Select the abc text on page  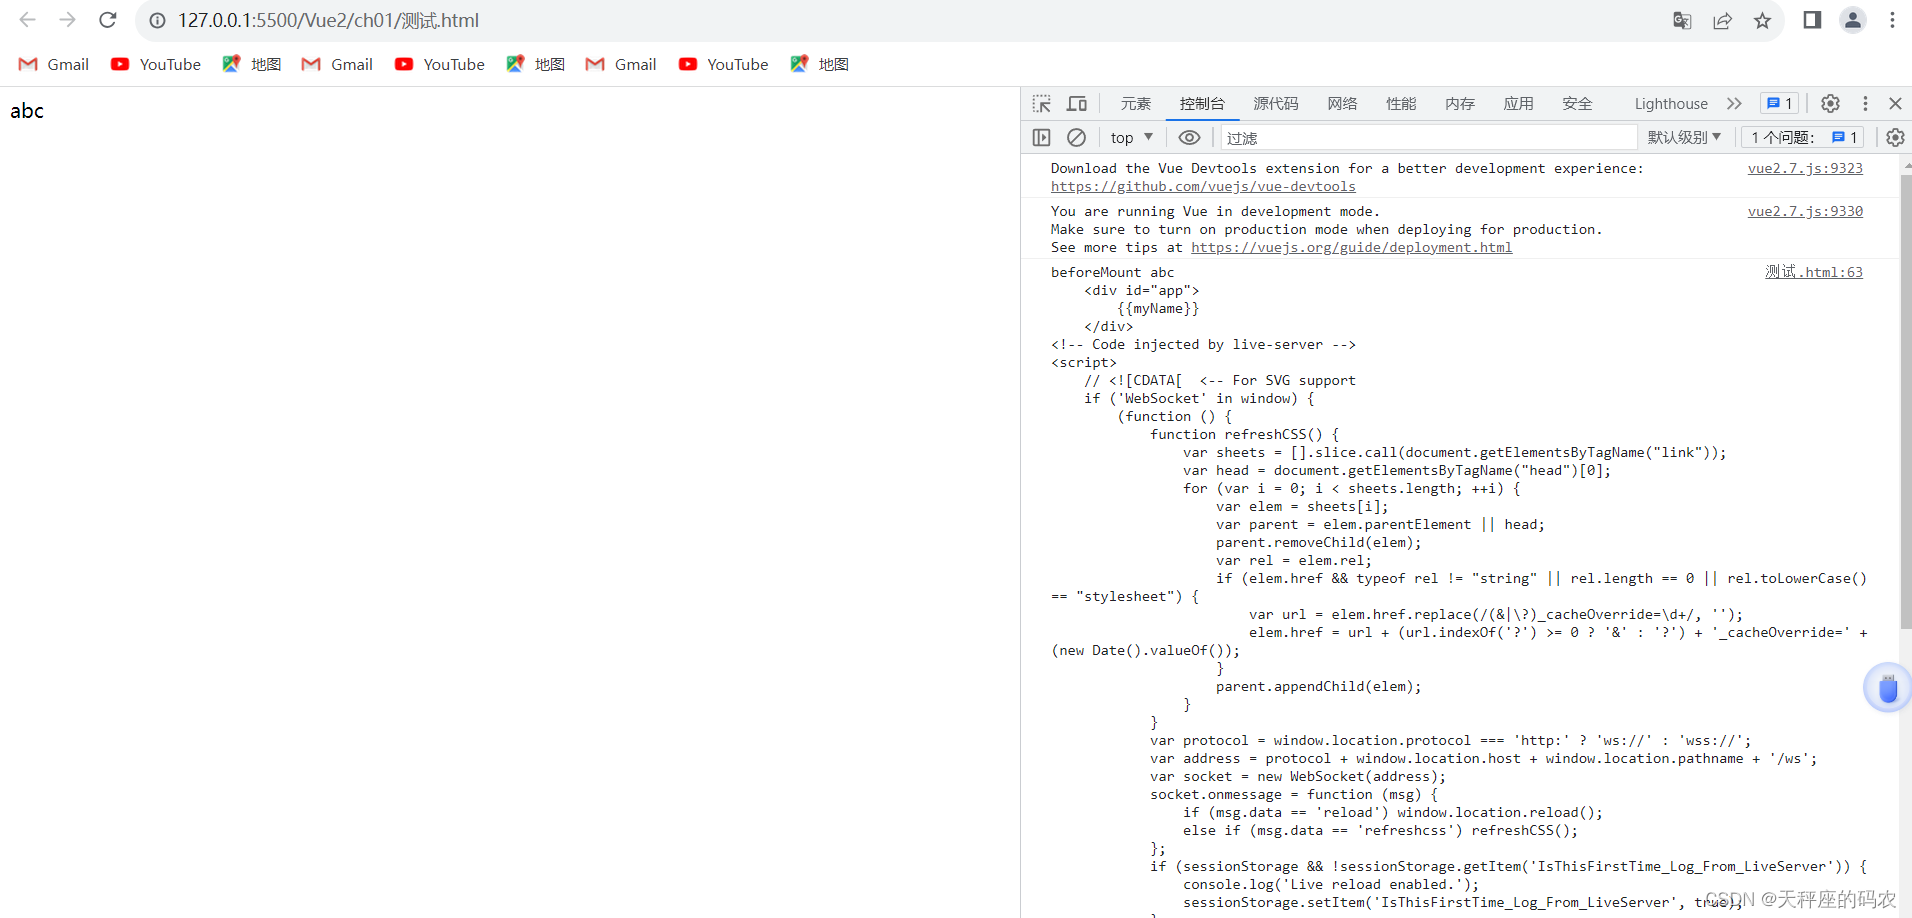coord(27,111)
